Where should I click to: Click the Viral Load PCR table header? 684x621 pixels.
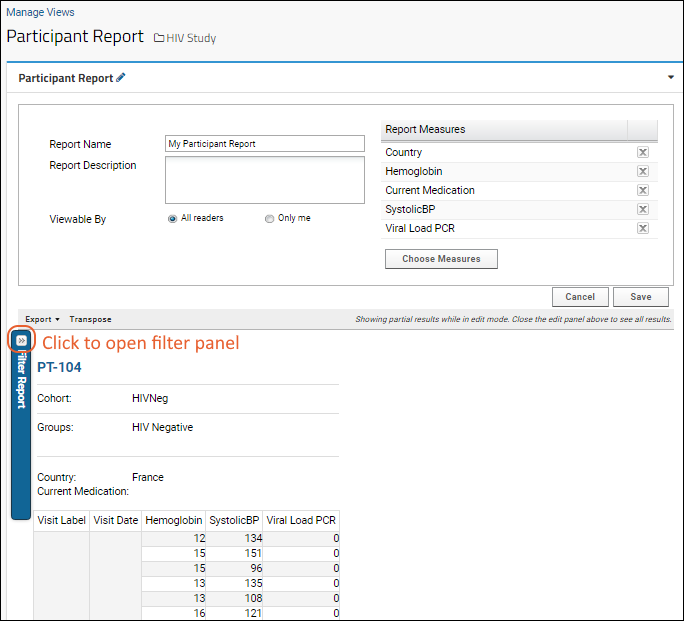point(301,520)
